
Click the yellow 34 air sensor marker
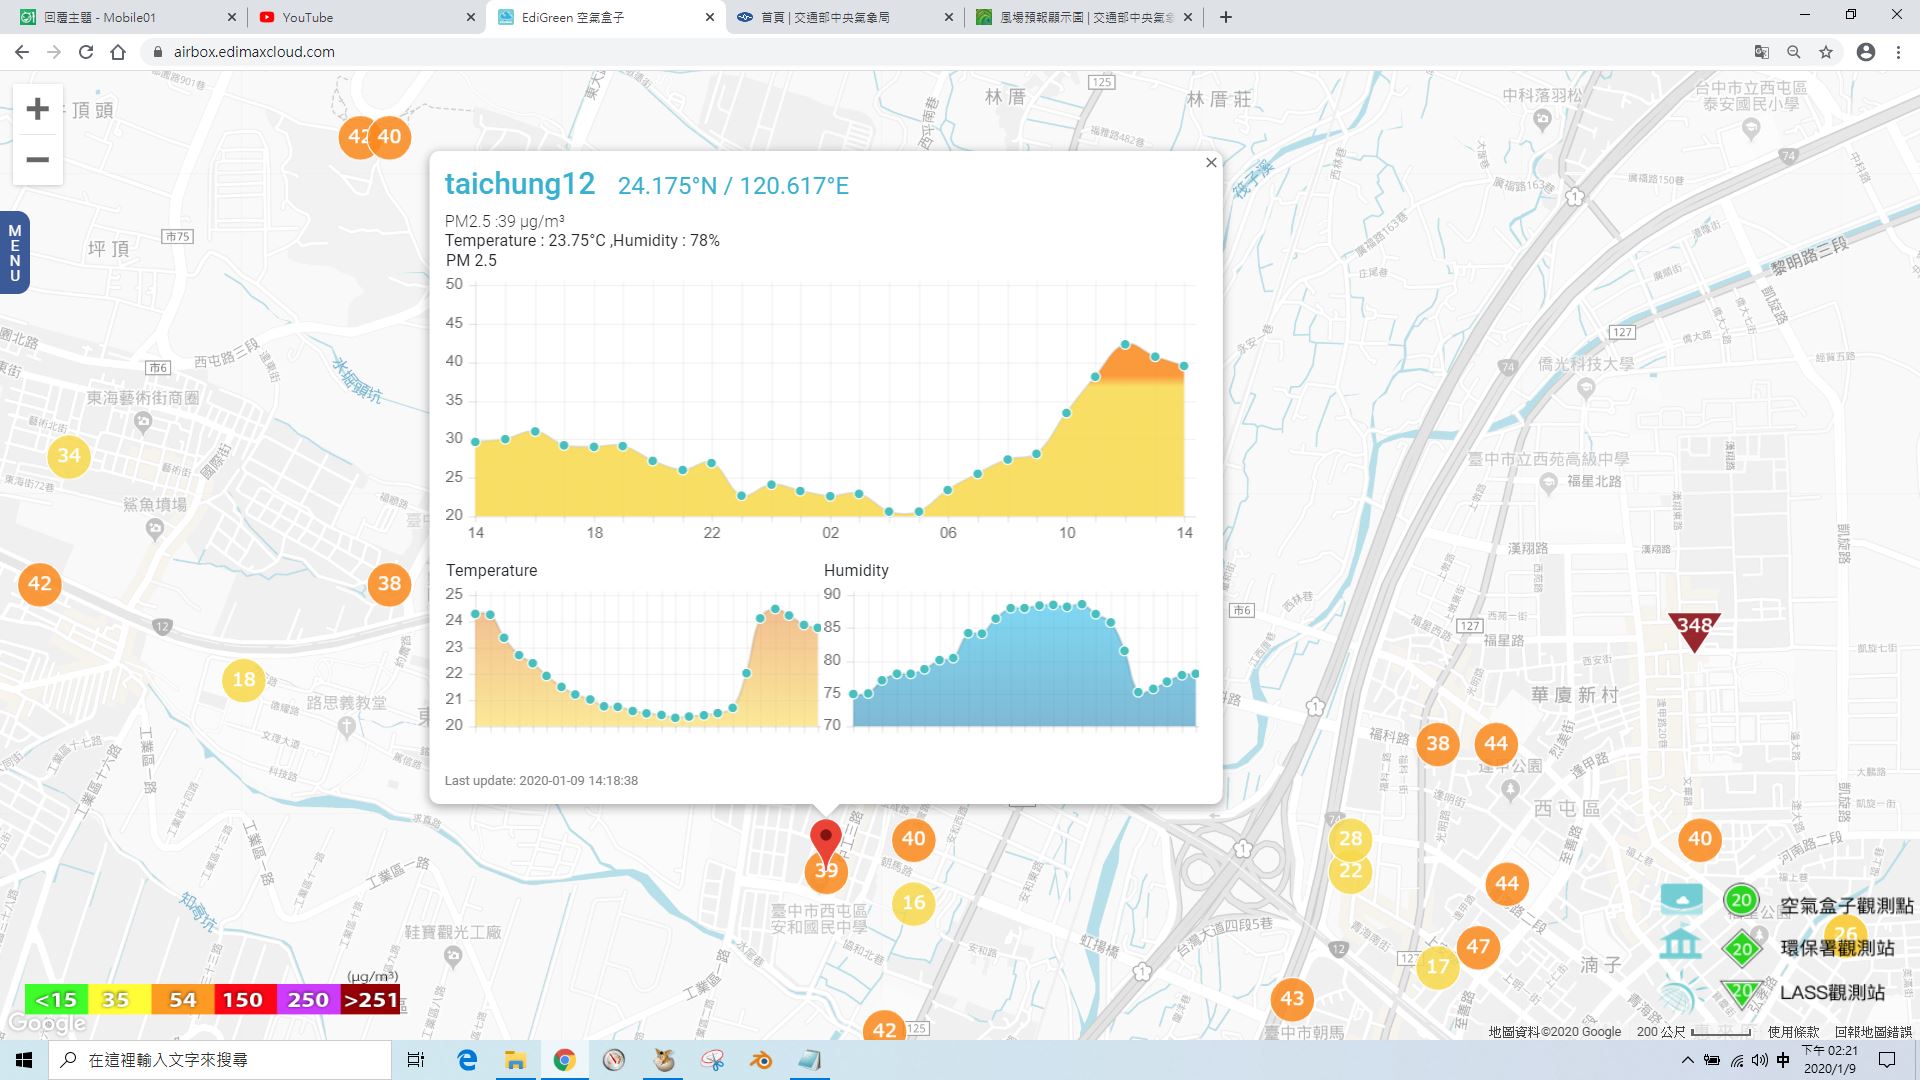pos(69,456)
